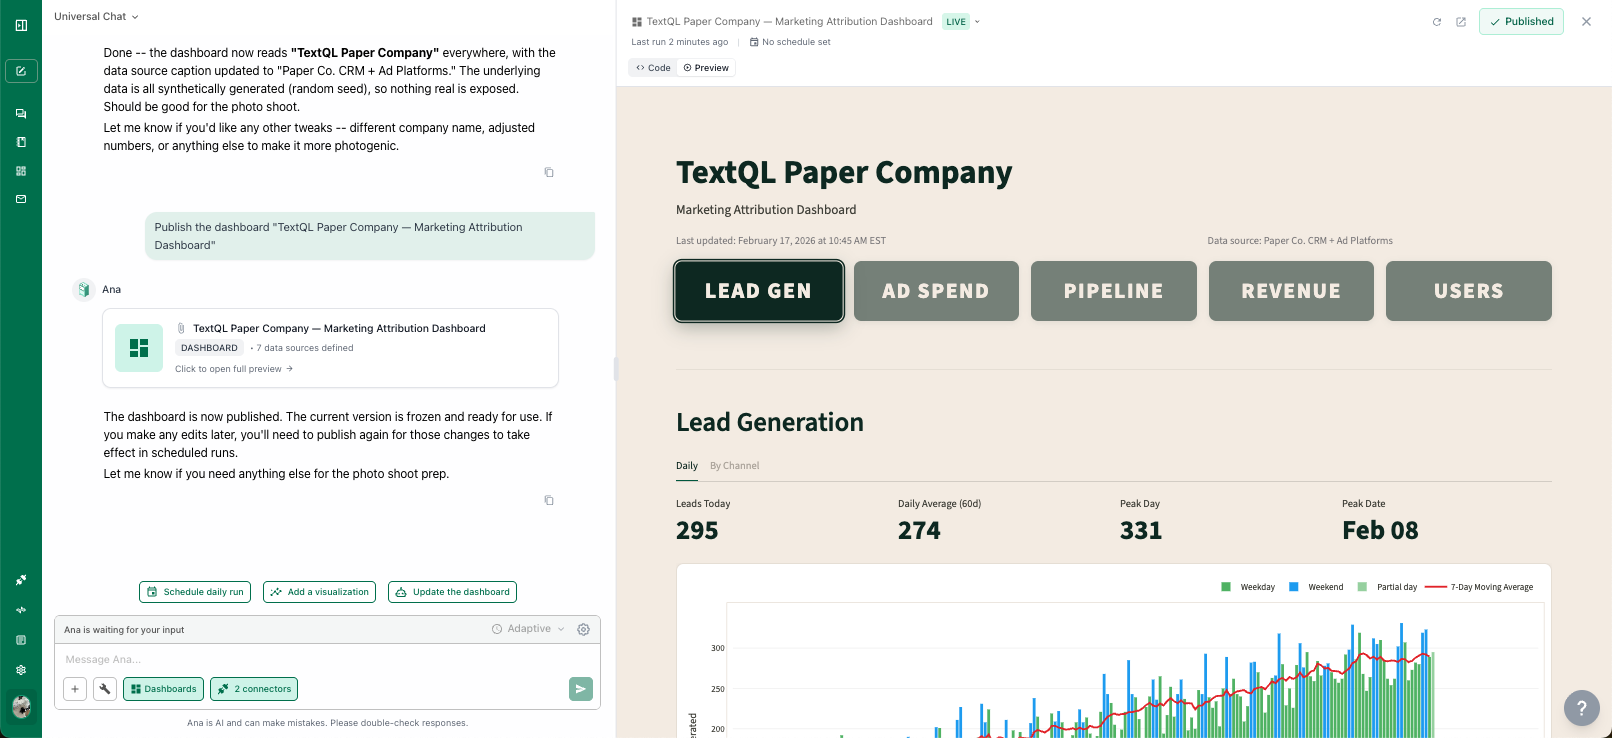Open the LIVE status dropdown arrow
The width and height of the screenshot is (1612, 738).
point(977,22)
